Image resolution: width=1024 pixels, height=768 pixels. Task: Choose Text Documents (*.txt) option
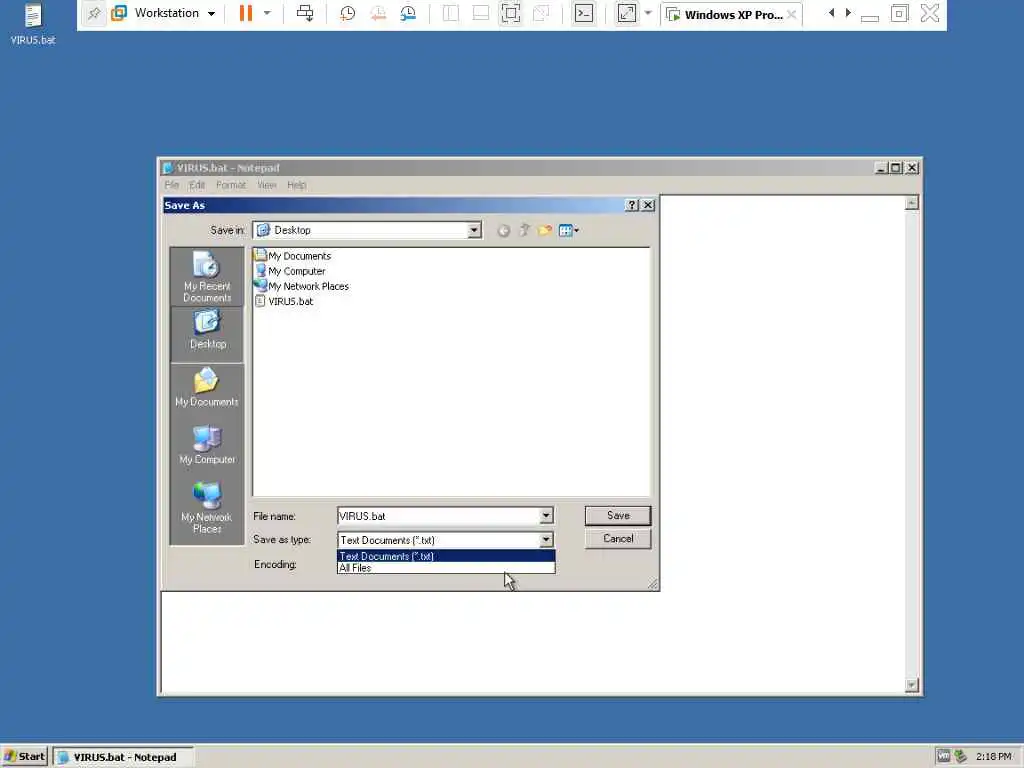(446, 556)
